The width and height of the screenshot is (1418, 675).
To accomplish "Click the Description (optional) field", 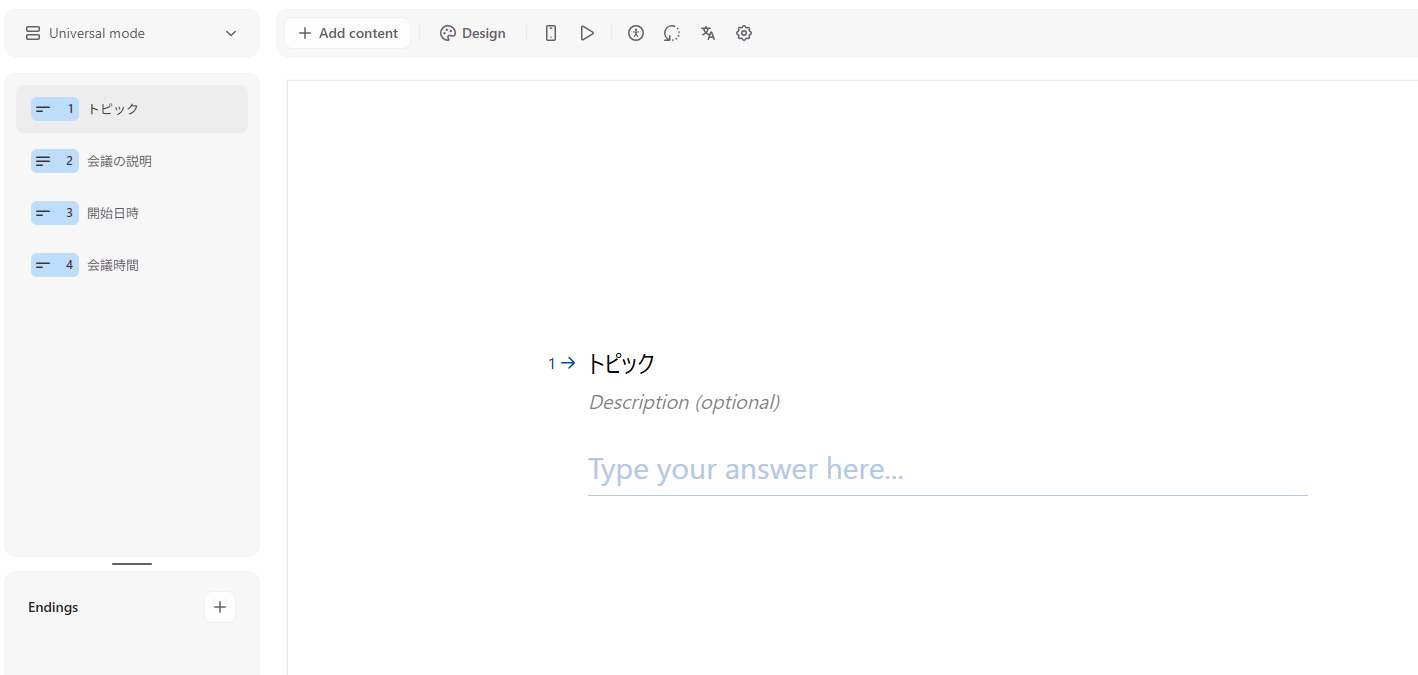I will (x=684, y=402).
